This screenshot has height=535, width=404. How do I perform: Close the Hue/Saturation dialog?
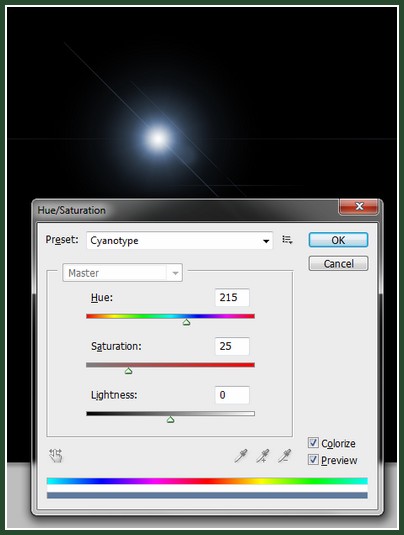pos(359,206)
